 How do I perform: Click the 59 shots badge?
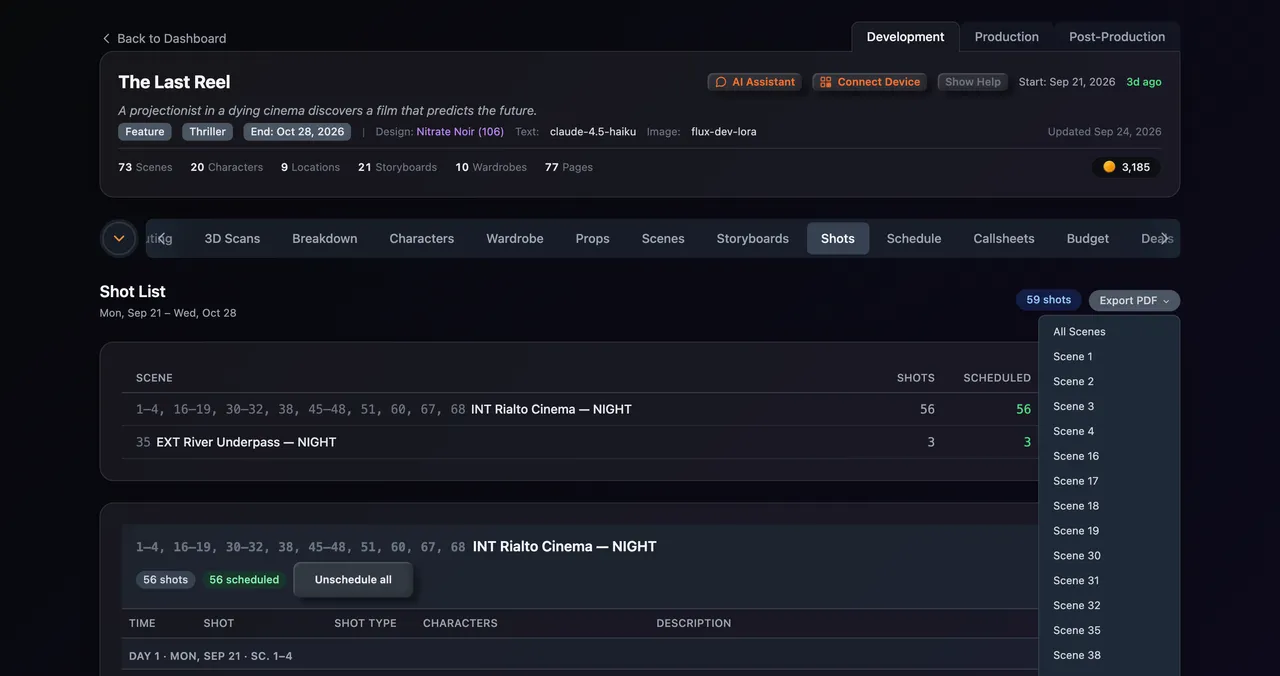[1048, 300]
